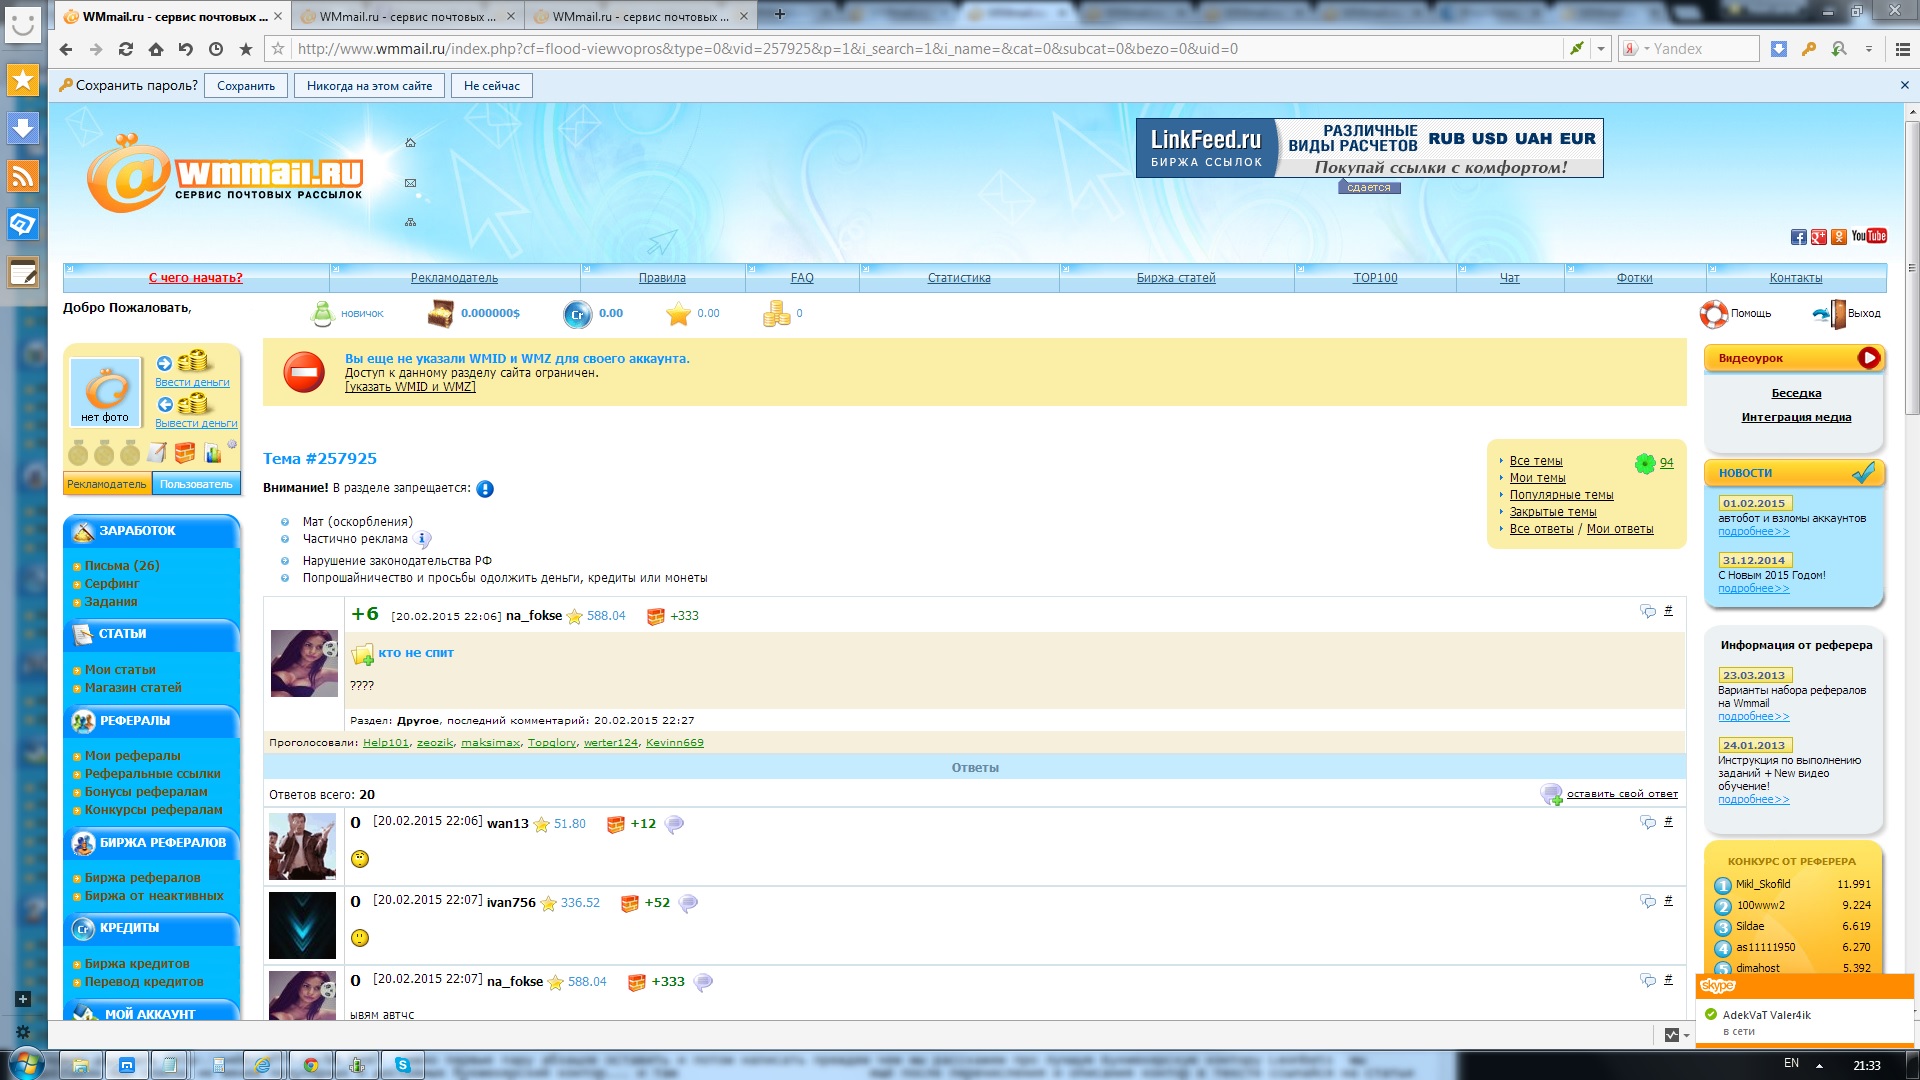The image size is (1920, 1080).
Task: Open the browser main menu list button
Action: pos(1902,49)
